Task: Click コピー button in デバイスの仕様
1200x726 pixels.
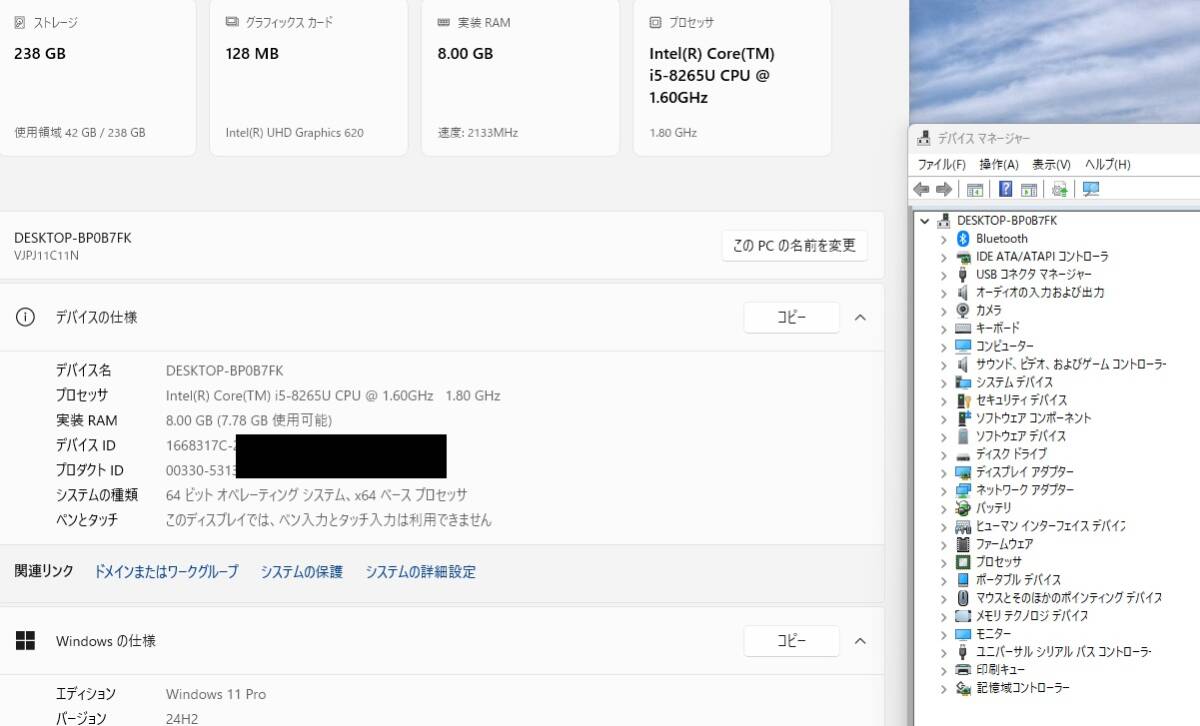Action: click(791, 317)
